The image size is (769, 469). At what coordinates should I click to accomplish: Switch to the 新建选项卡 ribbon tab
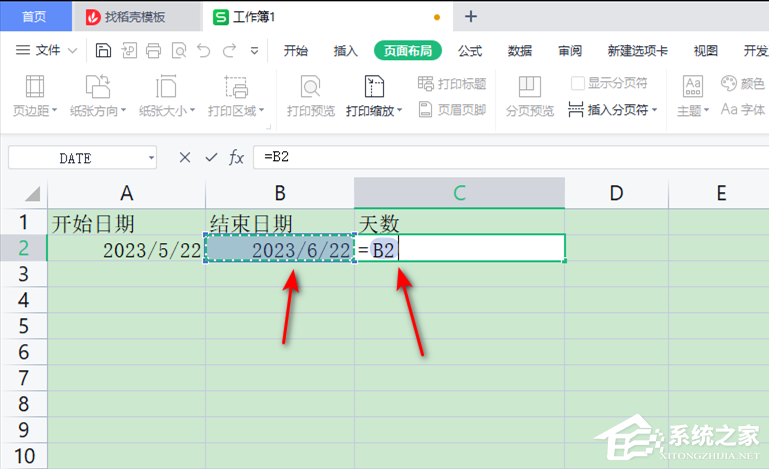638,51
